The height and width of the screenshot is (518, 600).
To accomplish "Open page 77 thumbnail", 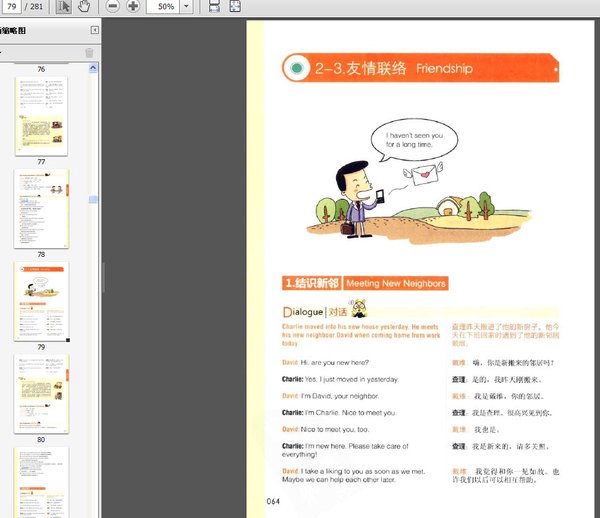I will pyautogui.click(x=41, y=116).
